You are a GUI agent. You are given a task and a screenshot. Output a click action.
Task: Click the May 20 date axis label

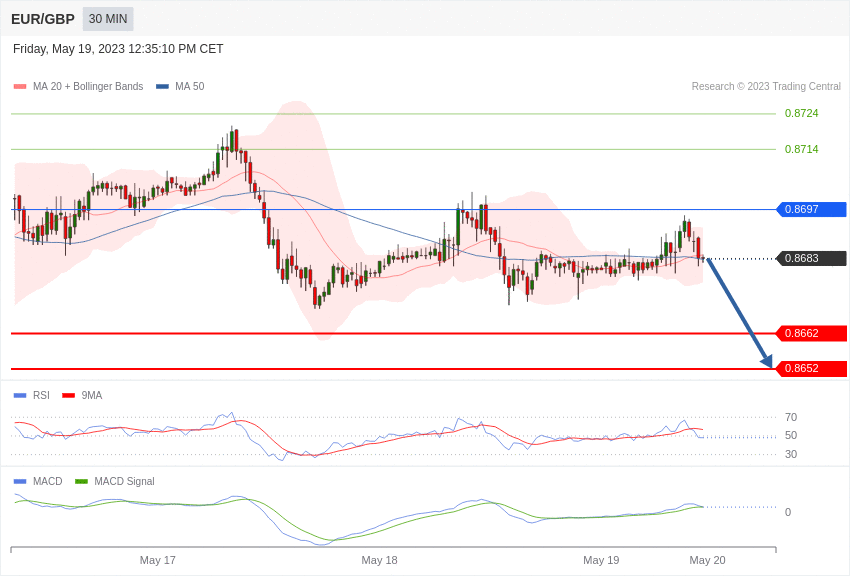(x=707, y=560)
